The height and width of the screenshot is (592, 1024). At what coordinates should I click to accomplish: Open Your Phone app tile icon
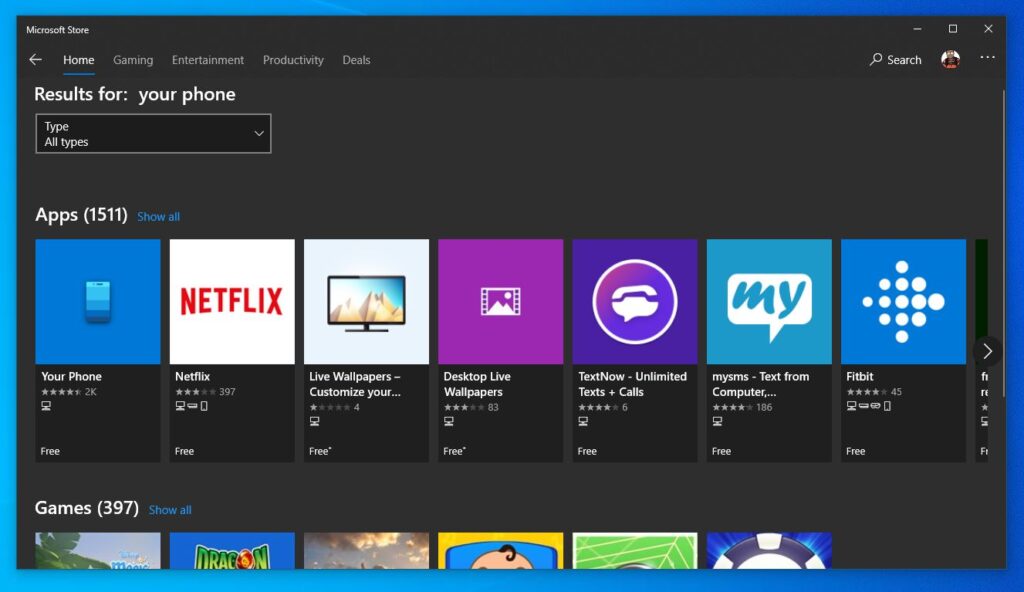pos(98,301)
